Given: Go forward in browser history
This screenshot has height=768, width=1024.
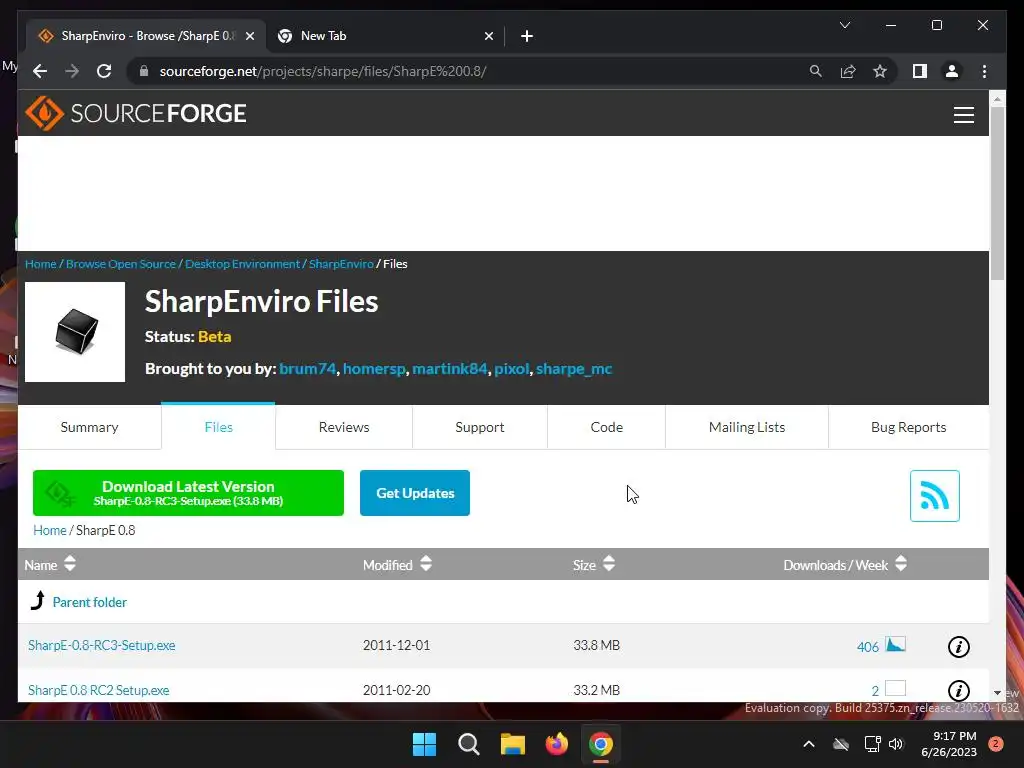Looking at the screenshot, I should 72,71.
